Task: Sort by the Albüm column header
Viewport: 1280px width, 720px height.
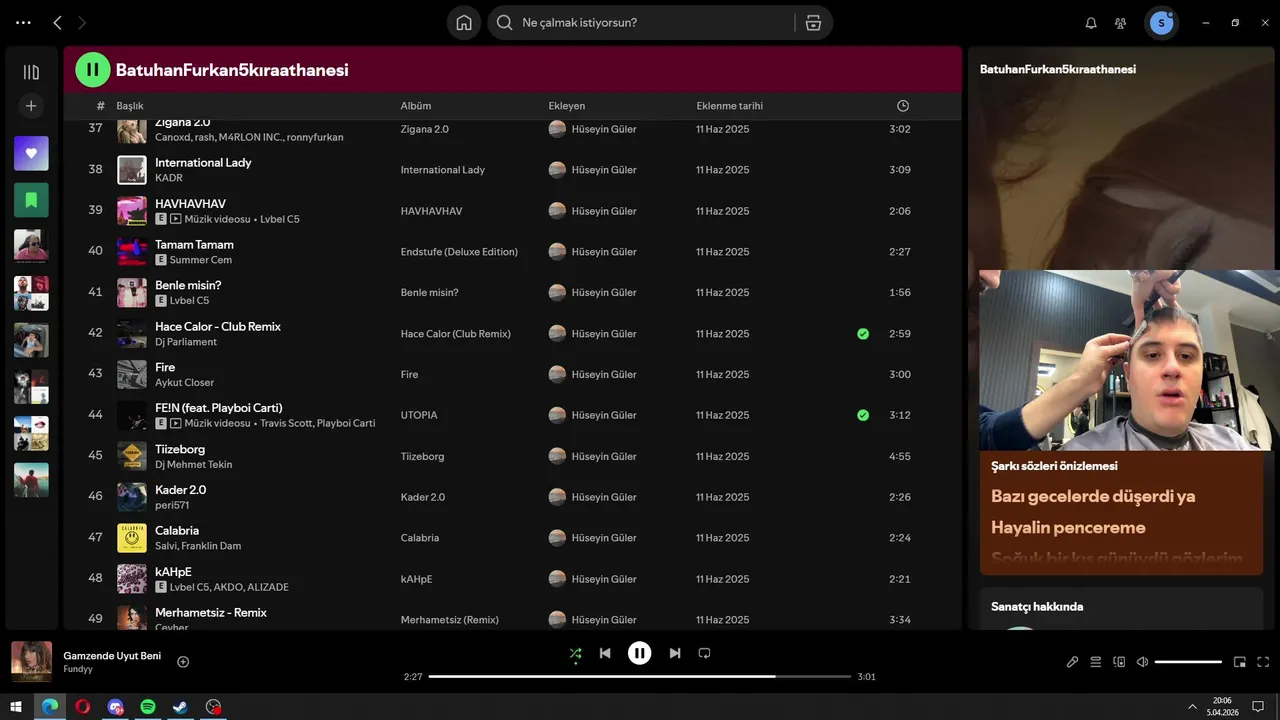Action: (416, 106)
